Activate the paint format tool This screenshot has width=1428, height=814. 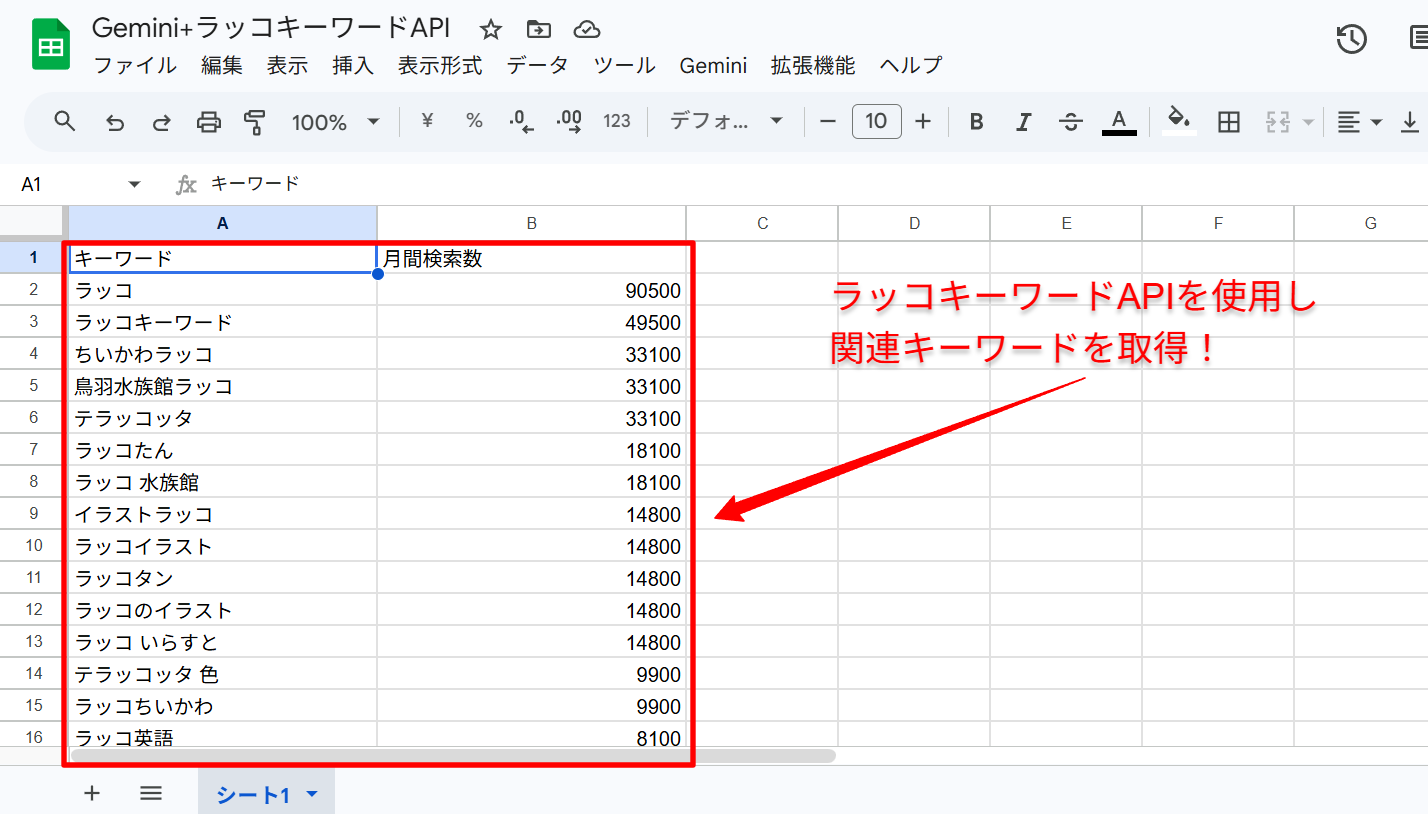tap(255, 122)
